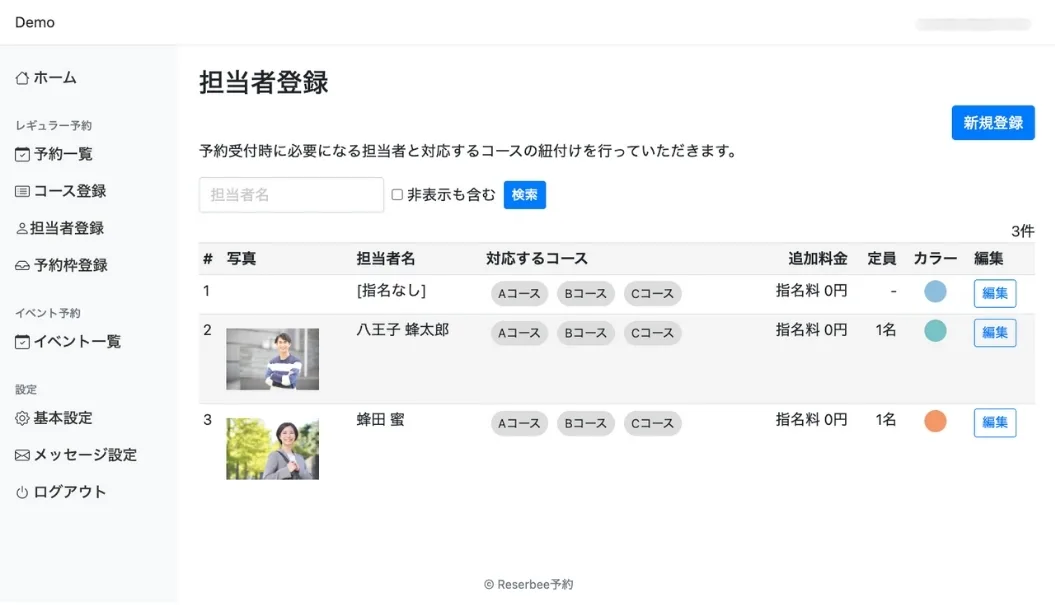This screenshot has height=605, width=1055.
Task: Focus the 担当者名 search input field
Action: pyautogui.click(x=291, y=195)
